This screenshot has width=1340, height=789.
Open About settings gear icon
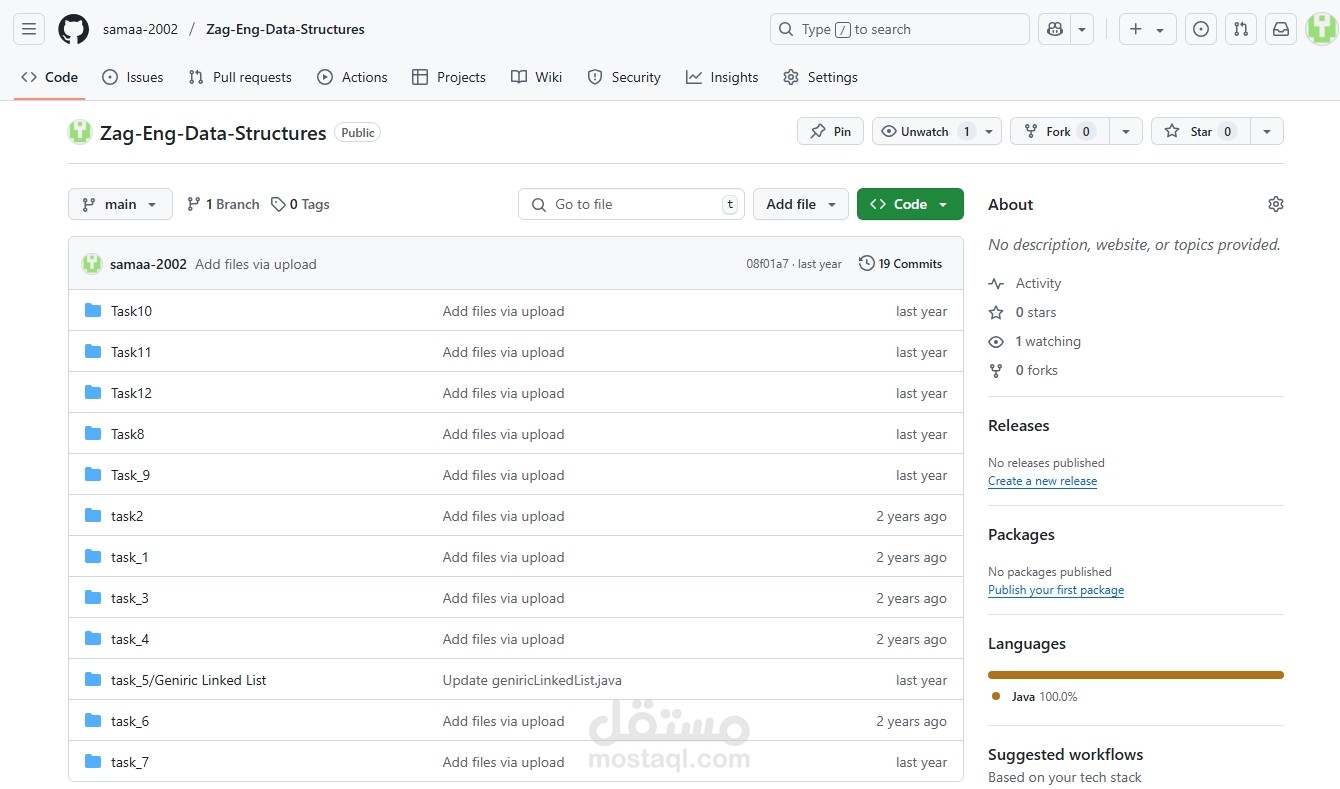1275,204
